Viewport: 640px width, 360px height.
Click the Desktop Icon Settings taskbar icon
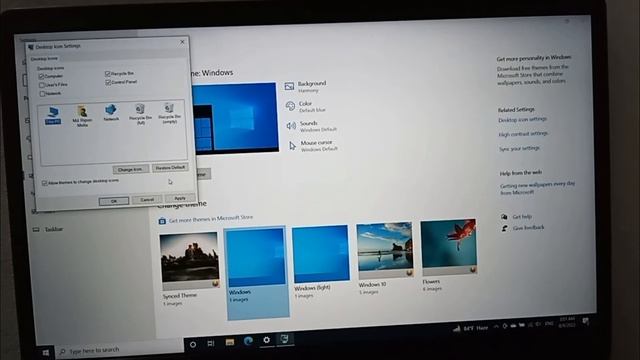284,338
